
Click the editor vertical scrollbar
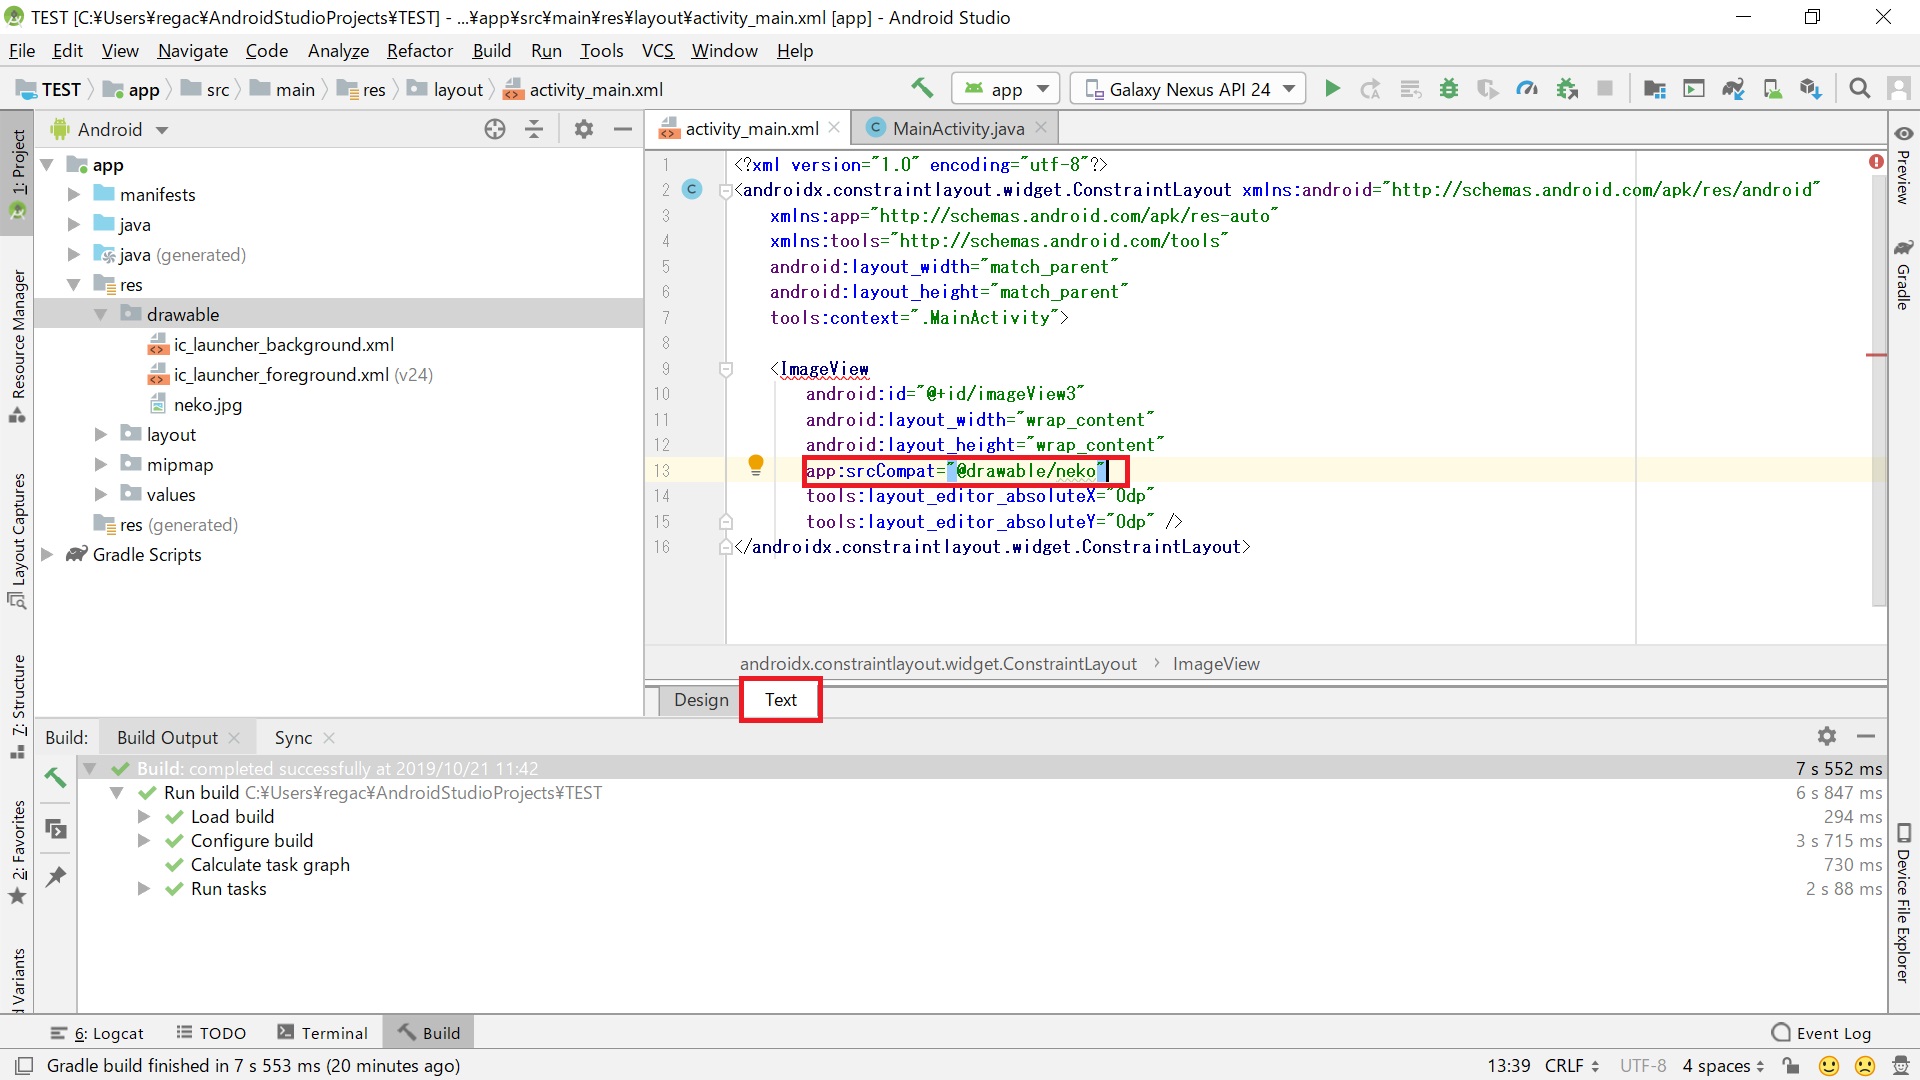(x=1879, y=390)
